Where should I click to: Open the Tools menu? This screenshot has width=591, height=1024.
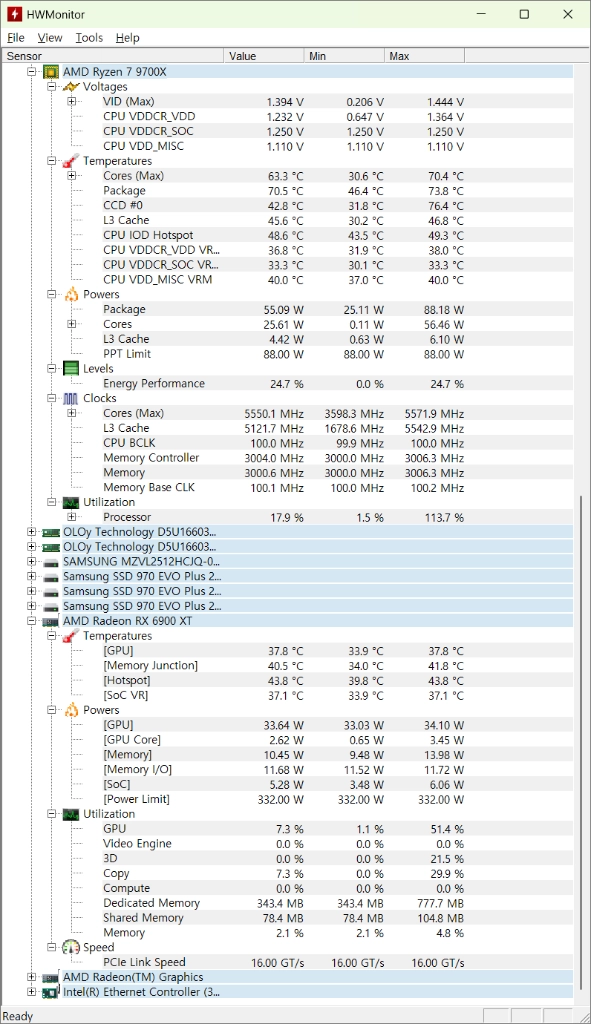click(89, 38)
